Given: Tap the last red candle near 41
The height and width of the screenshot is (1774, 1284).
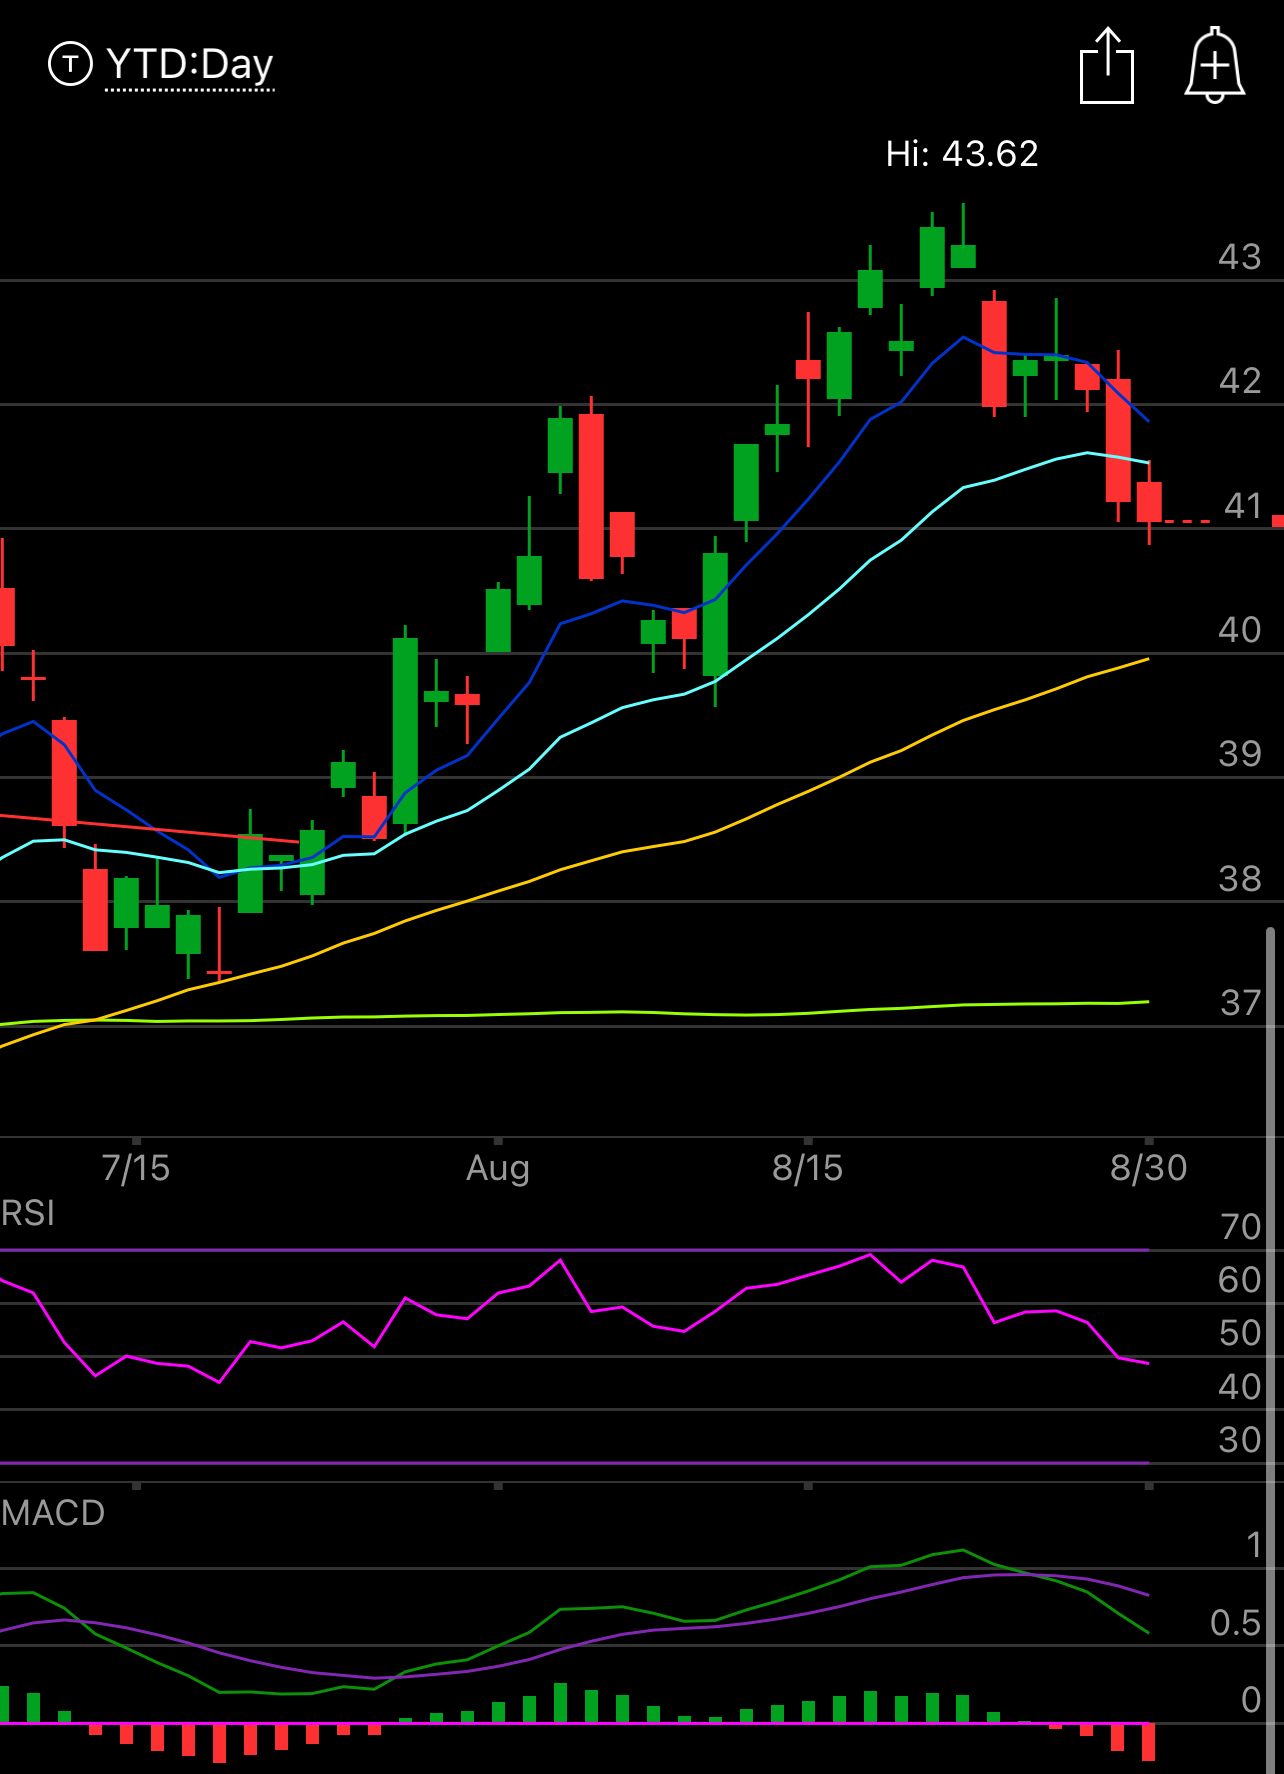Looking at the screenshot, I should point(1149,502).
